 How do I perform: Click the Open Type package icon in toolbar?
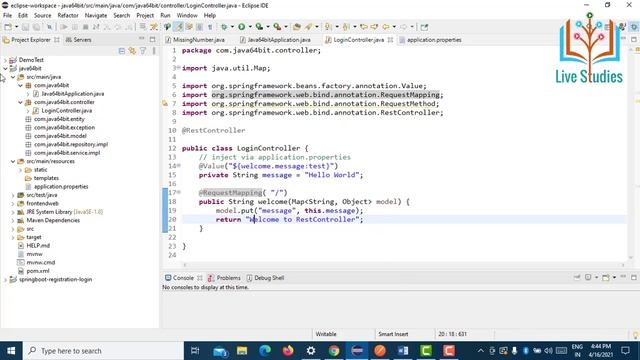tap(297, 27)
